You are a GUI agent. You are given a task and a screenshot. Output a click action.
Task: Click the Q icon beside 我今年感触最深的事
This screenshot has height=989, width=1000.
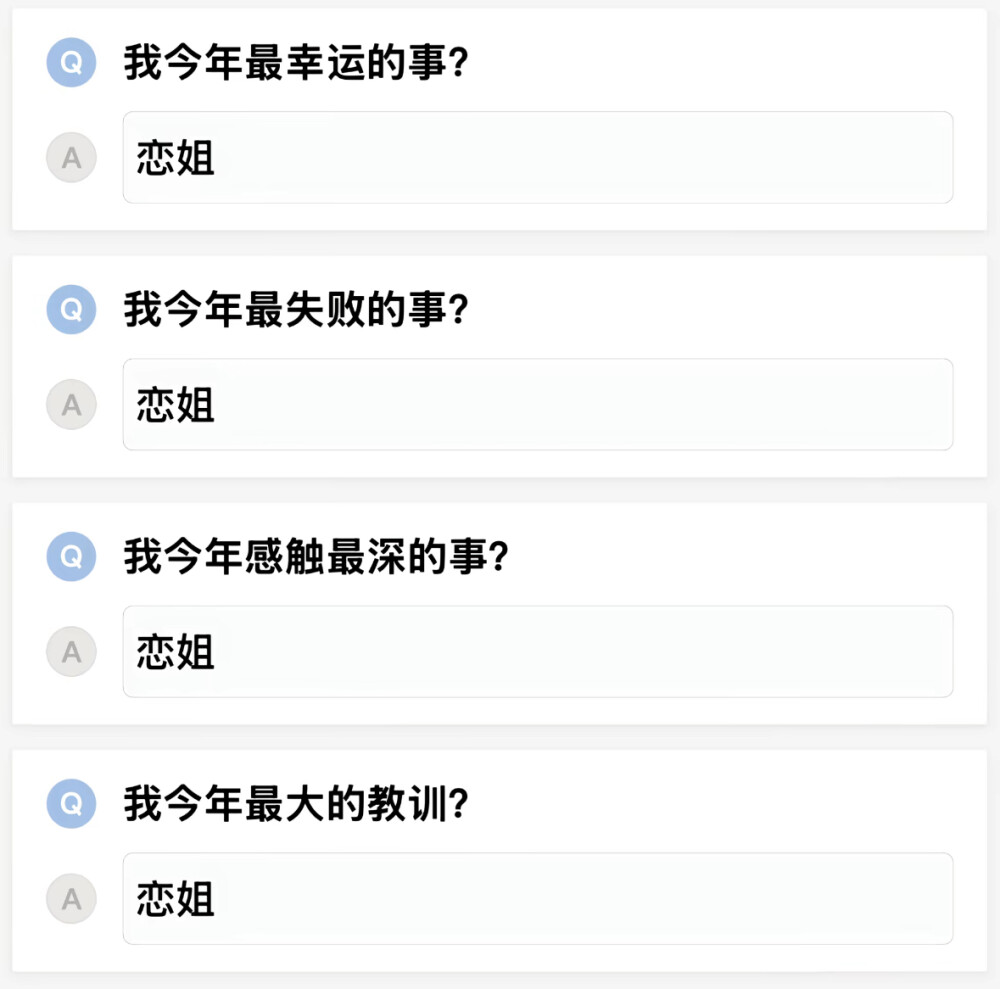[x=71, y=557]
